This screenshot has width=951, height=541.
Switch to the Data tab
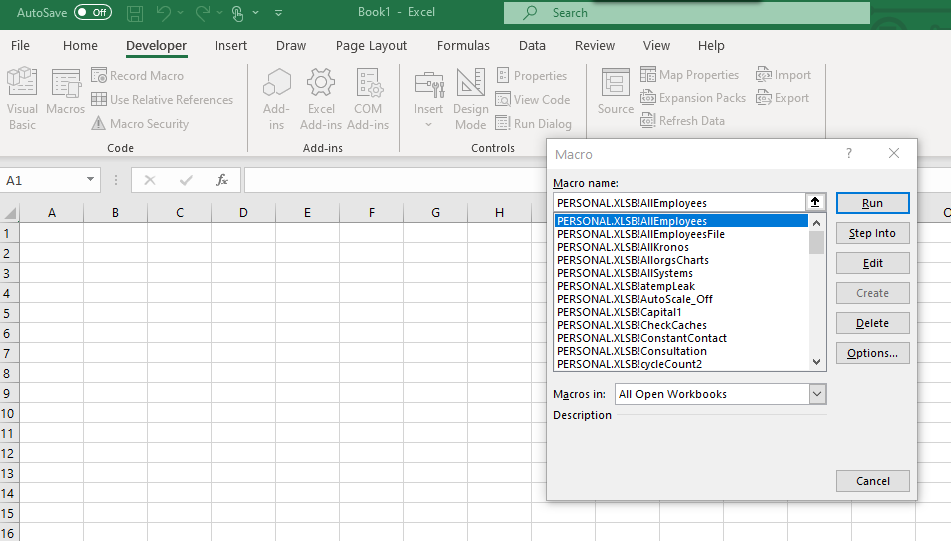point(532,45)
